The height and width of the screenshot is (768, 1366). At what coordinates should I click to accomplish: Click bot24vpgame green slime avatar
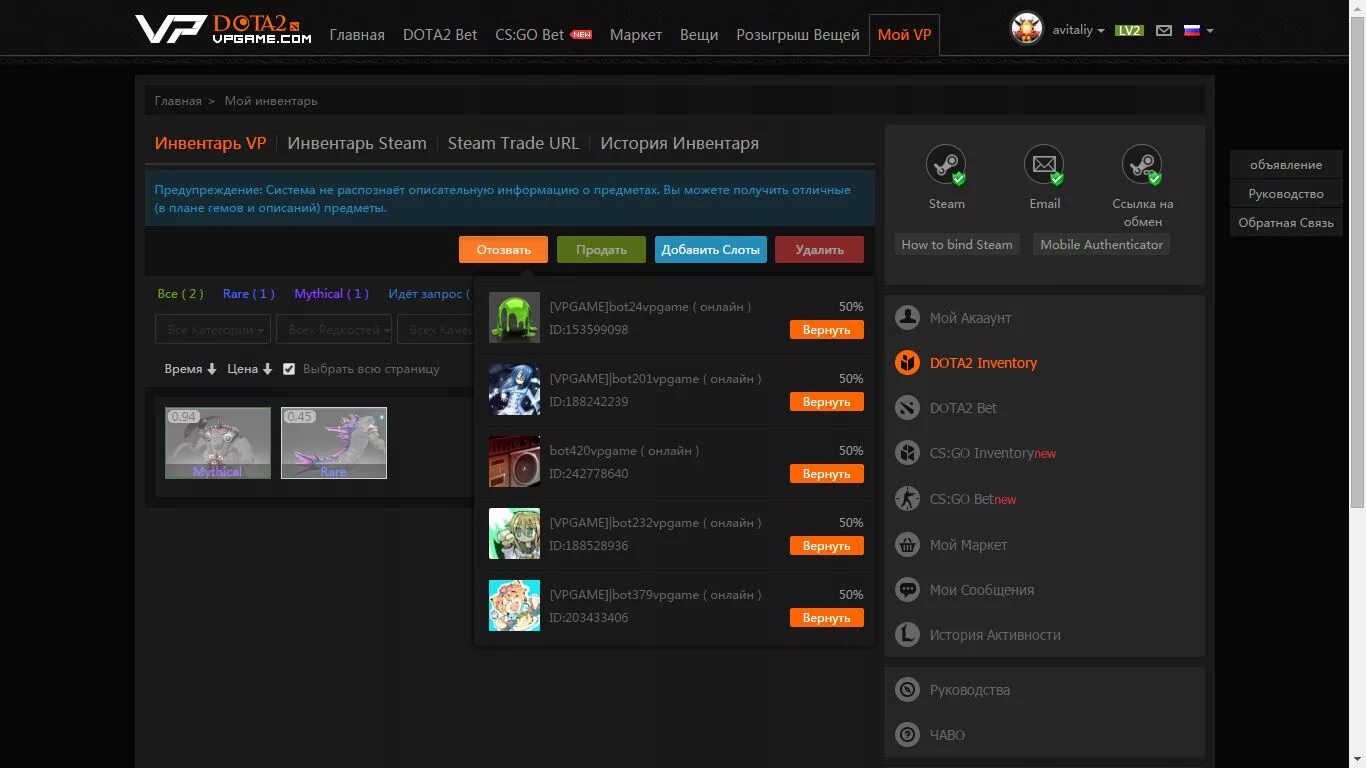point(514,318)
